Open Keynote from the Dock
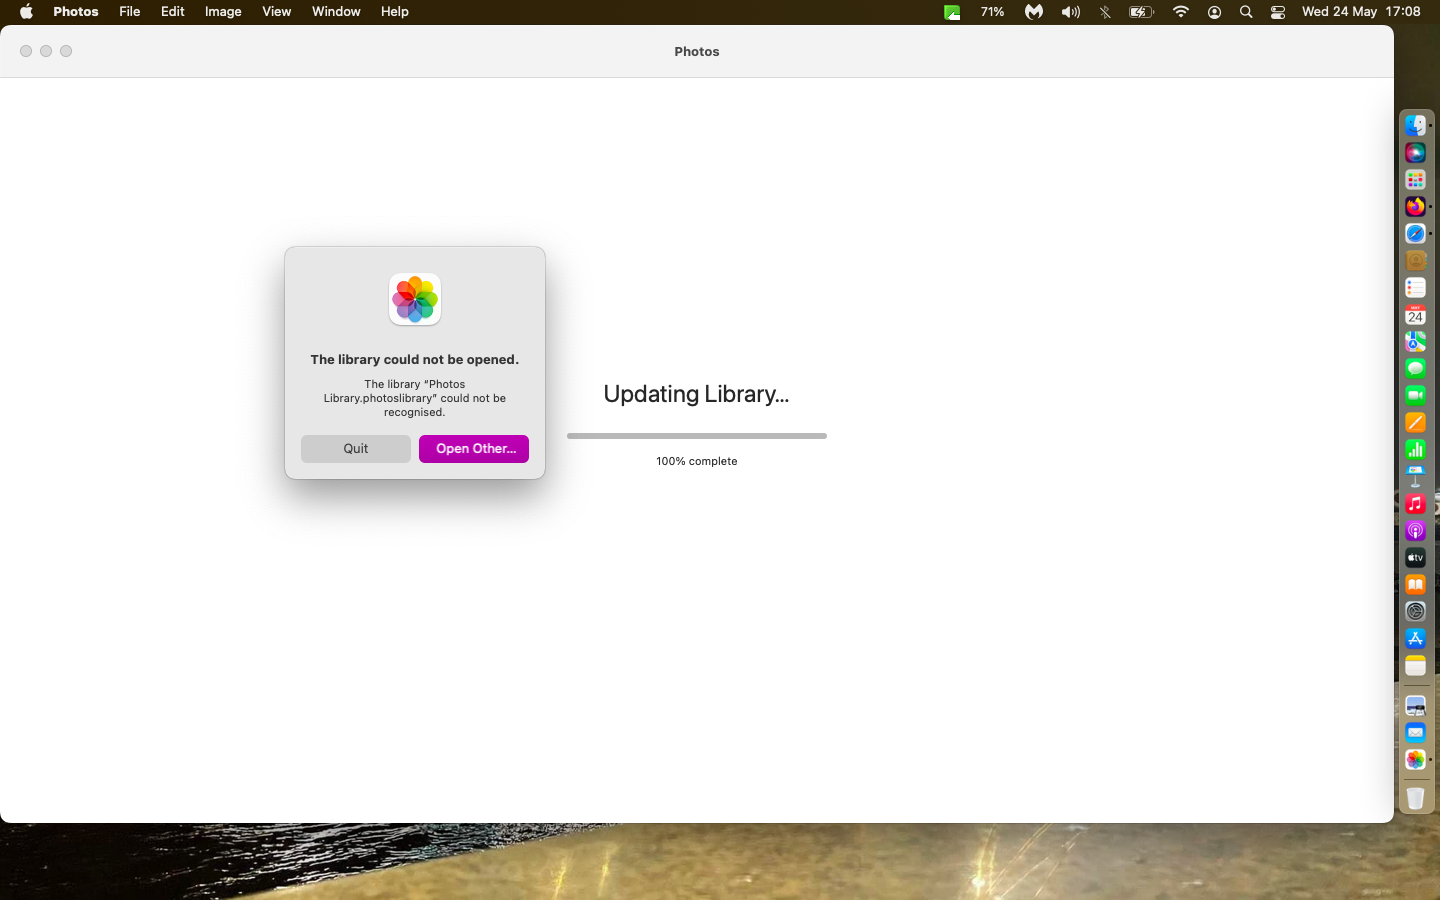 pos(1415,476)
